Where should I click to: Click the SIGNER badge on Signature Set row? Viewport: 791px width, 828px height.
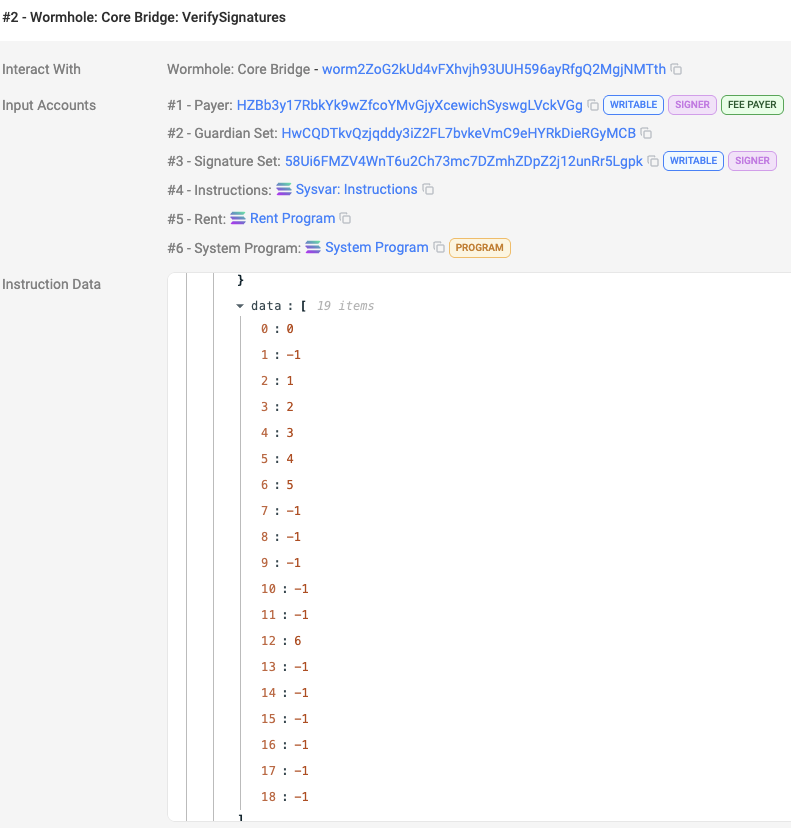click(752, 161)
